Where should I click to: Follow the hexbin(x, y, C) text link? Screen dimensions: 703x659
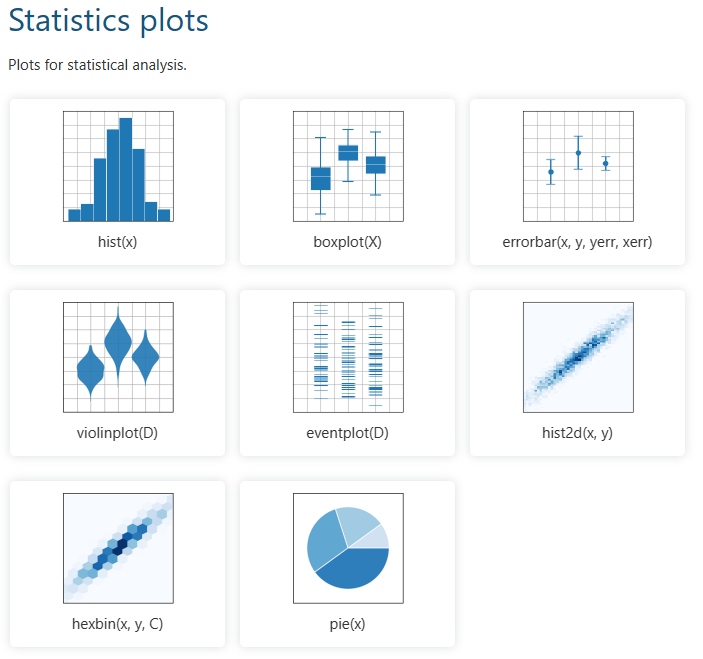(118, 624)
